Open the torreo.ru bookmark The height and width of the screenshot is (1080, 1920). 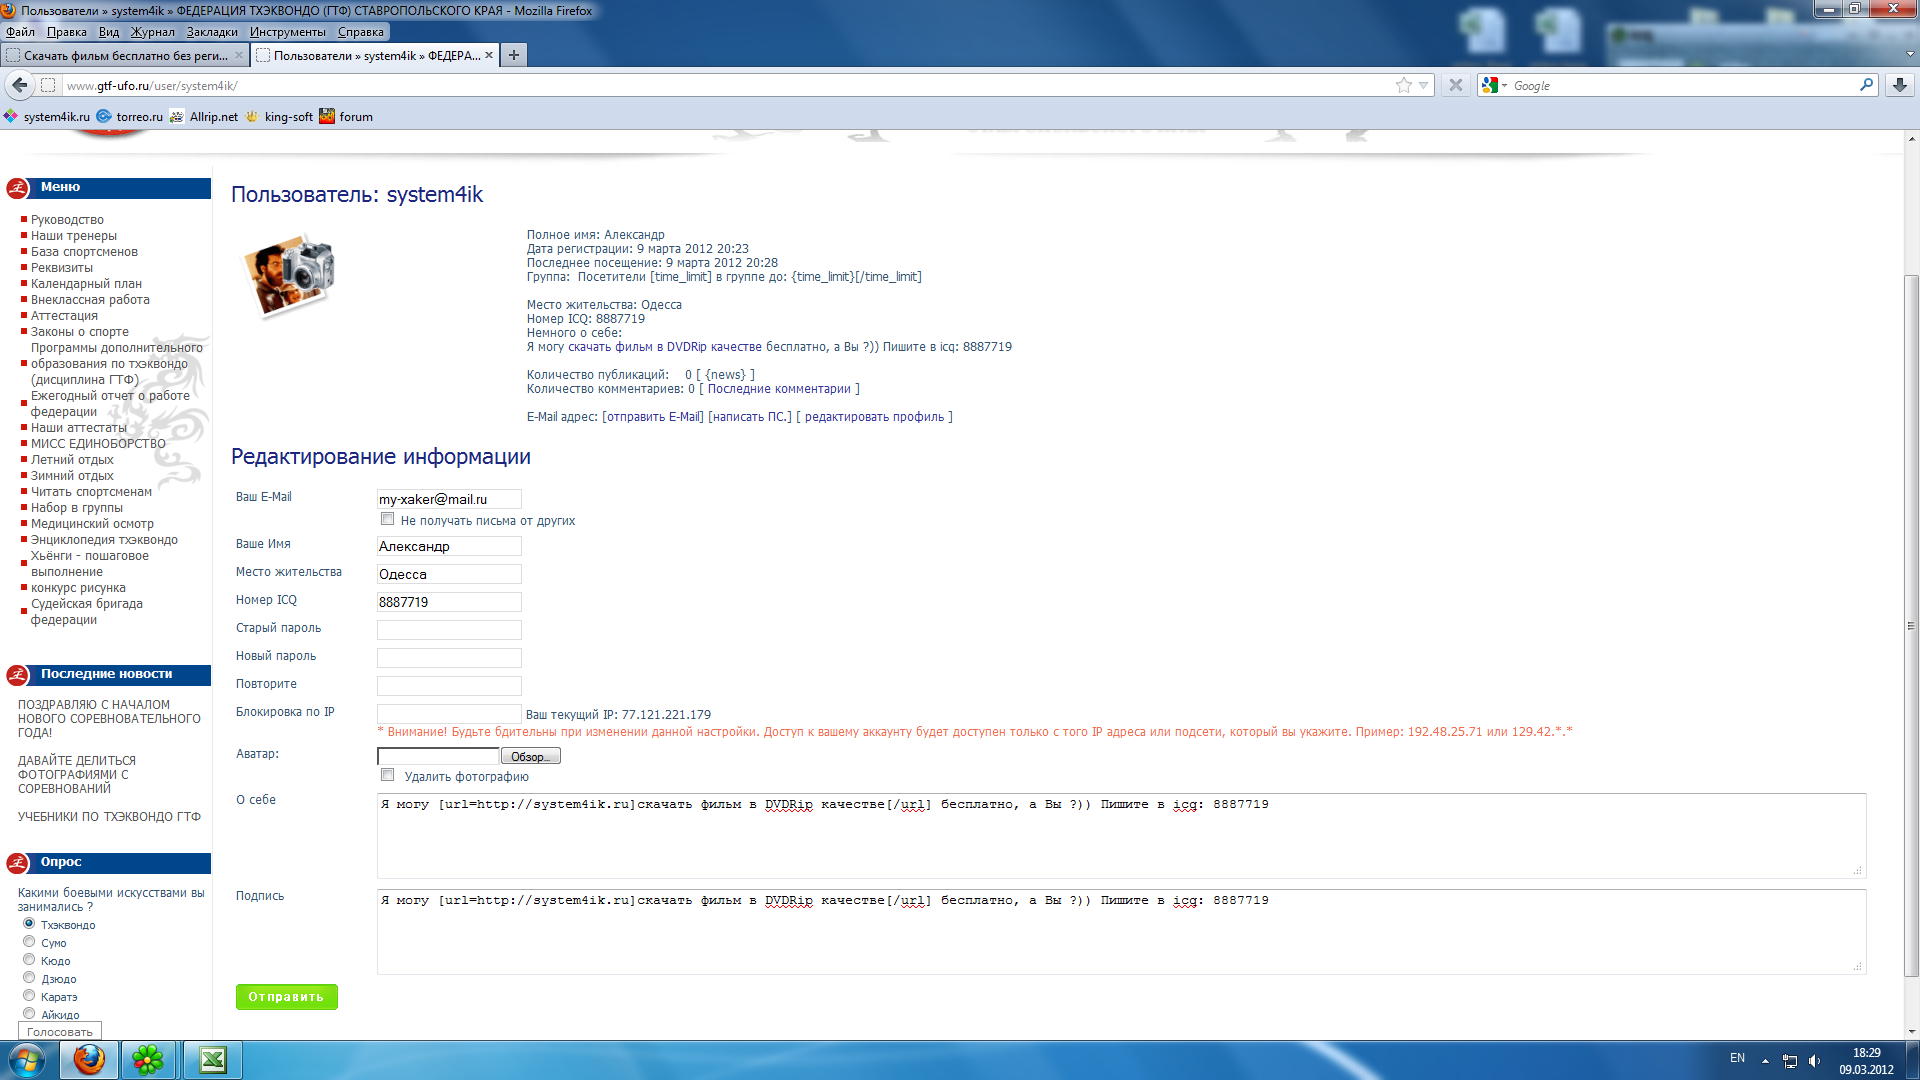pyautogui.click(x=130, y=117)
